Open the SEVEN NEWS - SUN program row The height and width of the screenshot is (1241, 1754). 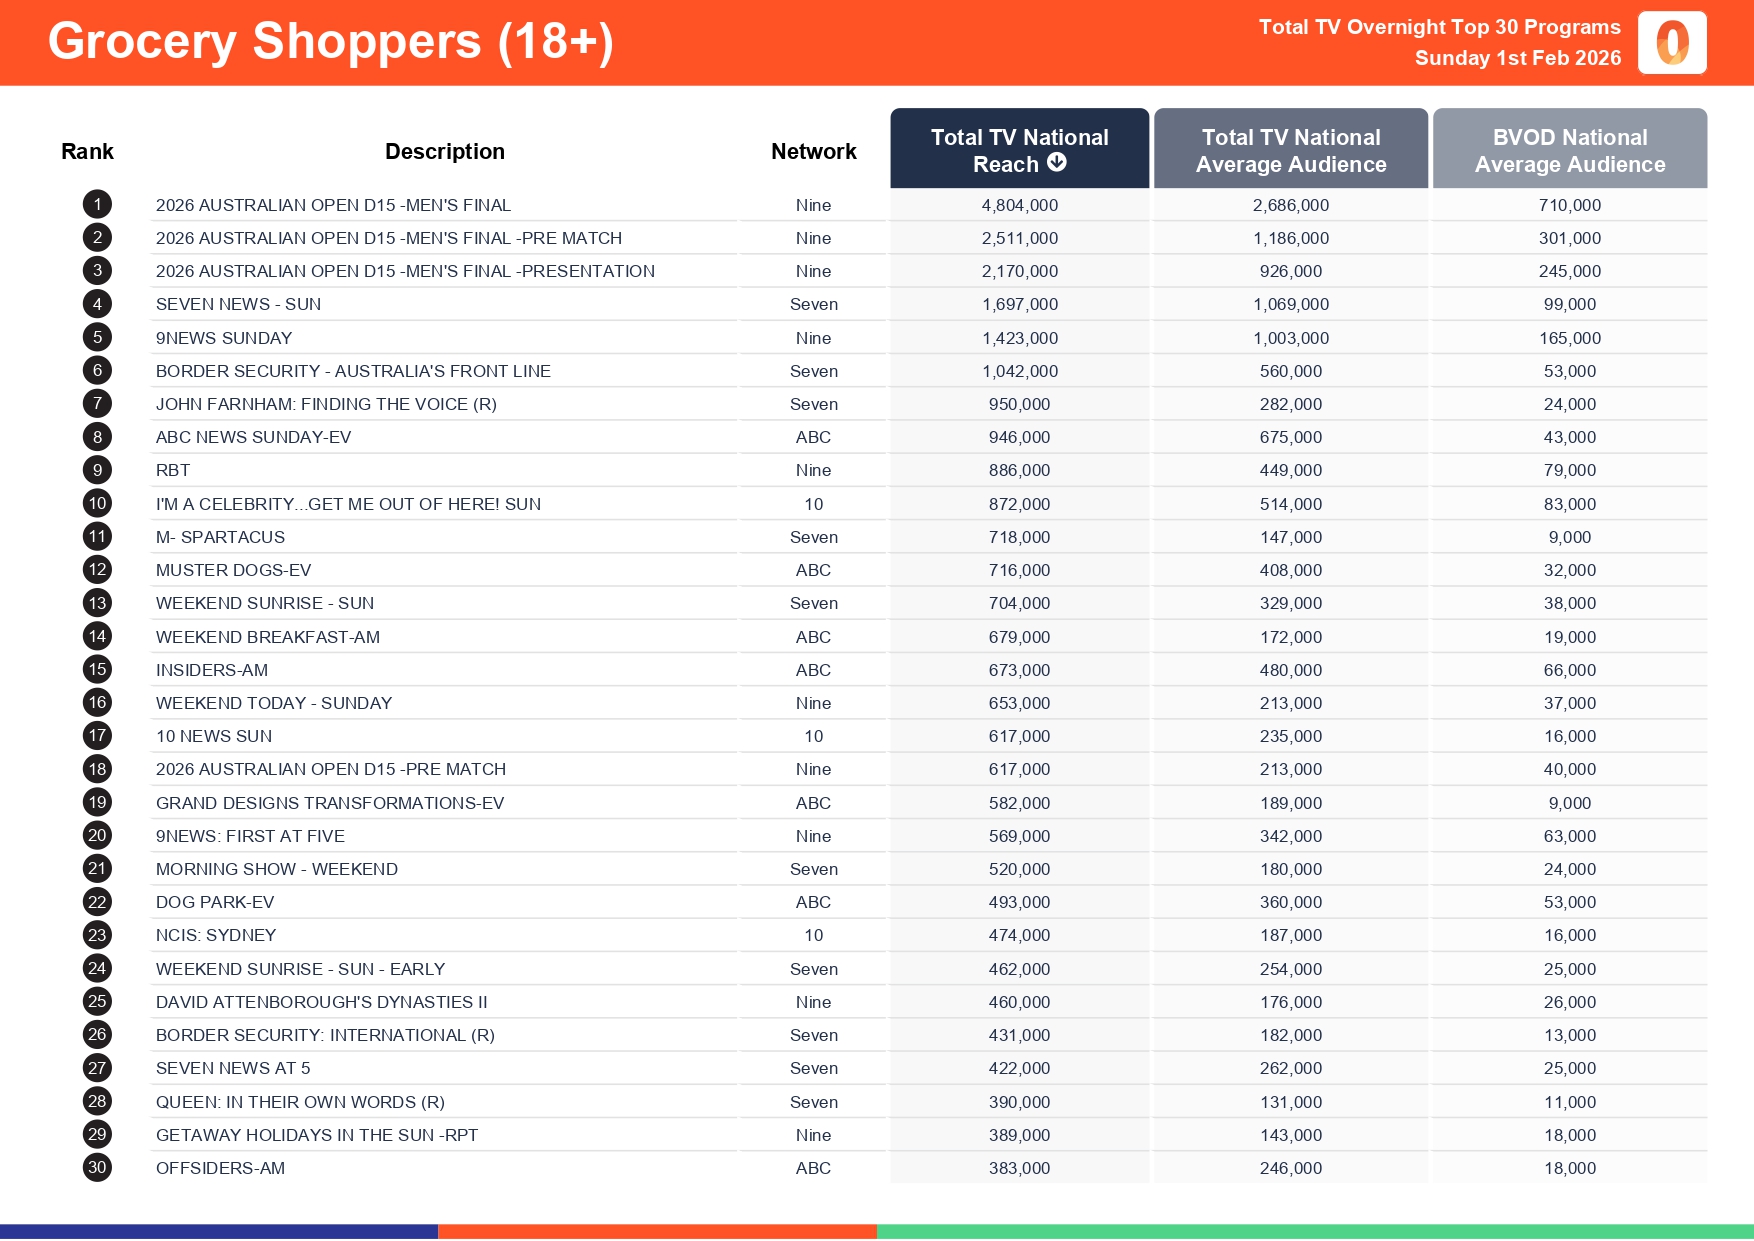click(238, 304)
